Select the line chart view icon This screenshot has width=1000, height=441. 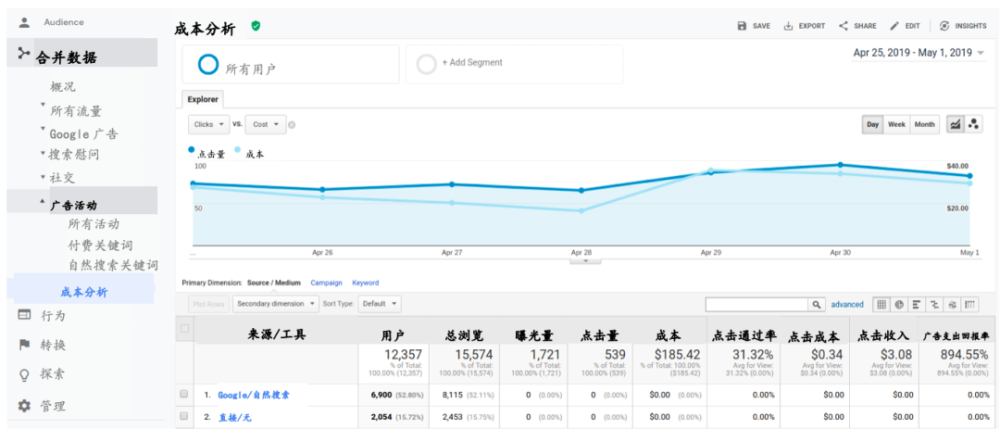pos(955,124)
